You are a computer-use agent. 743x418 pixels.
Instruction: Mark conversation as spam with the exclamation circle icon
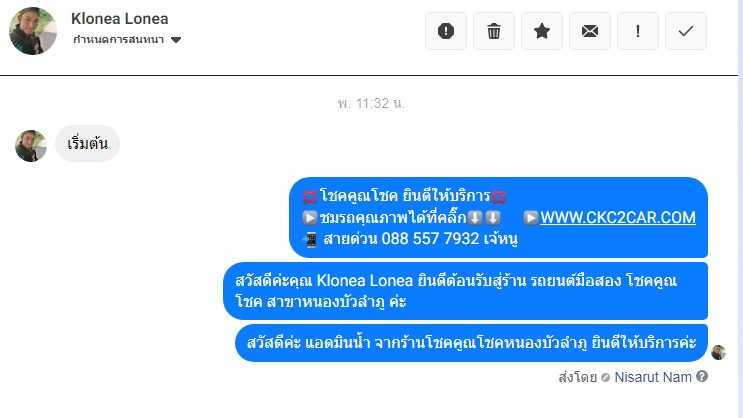coord(445,31)
